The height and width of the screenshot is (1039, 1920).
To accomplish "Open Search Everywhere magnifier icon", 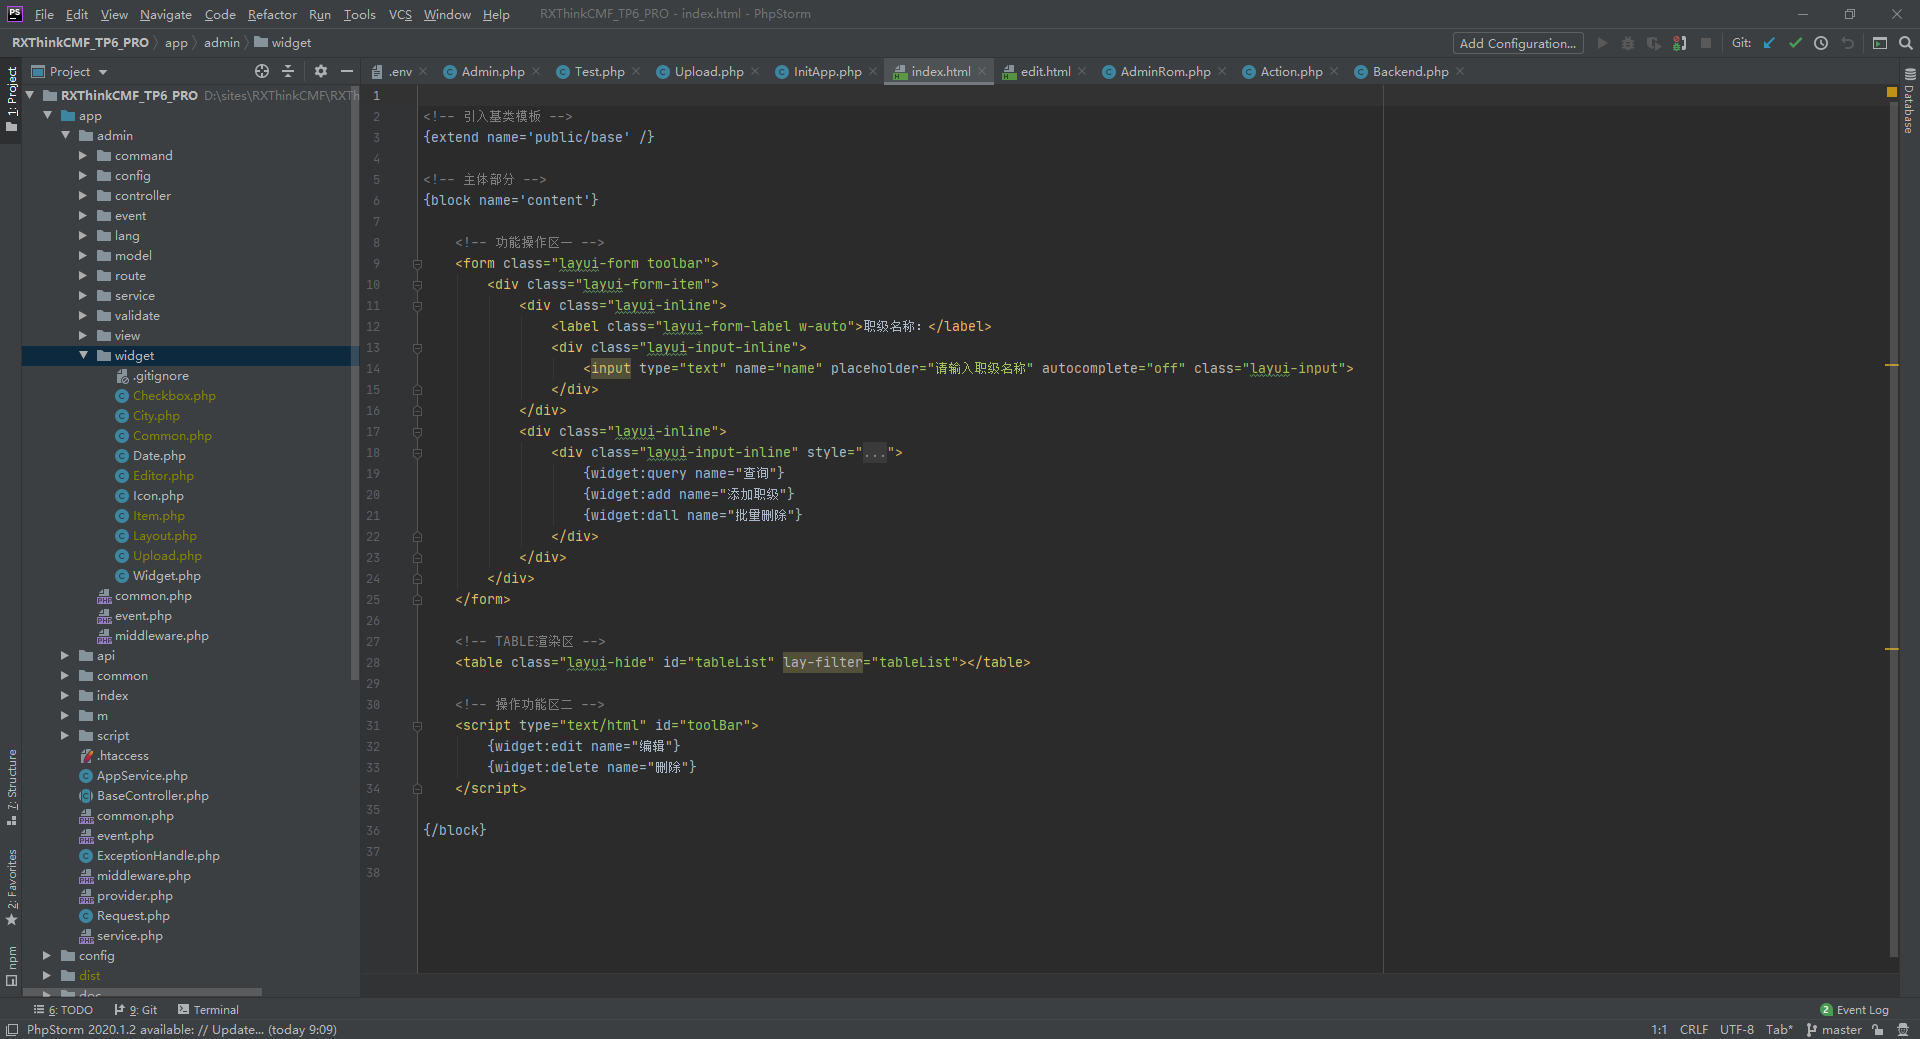I will pos(1906,43).
